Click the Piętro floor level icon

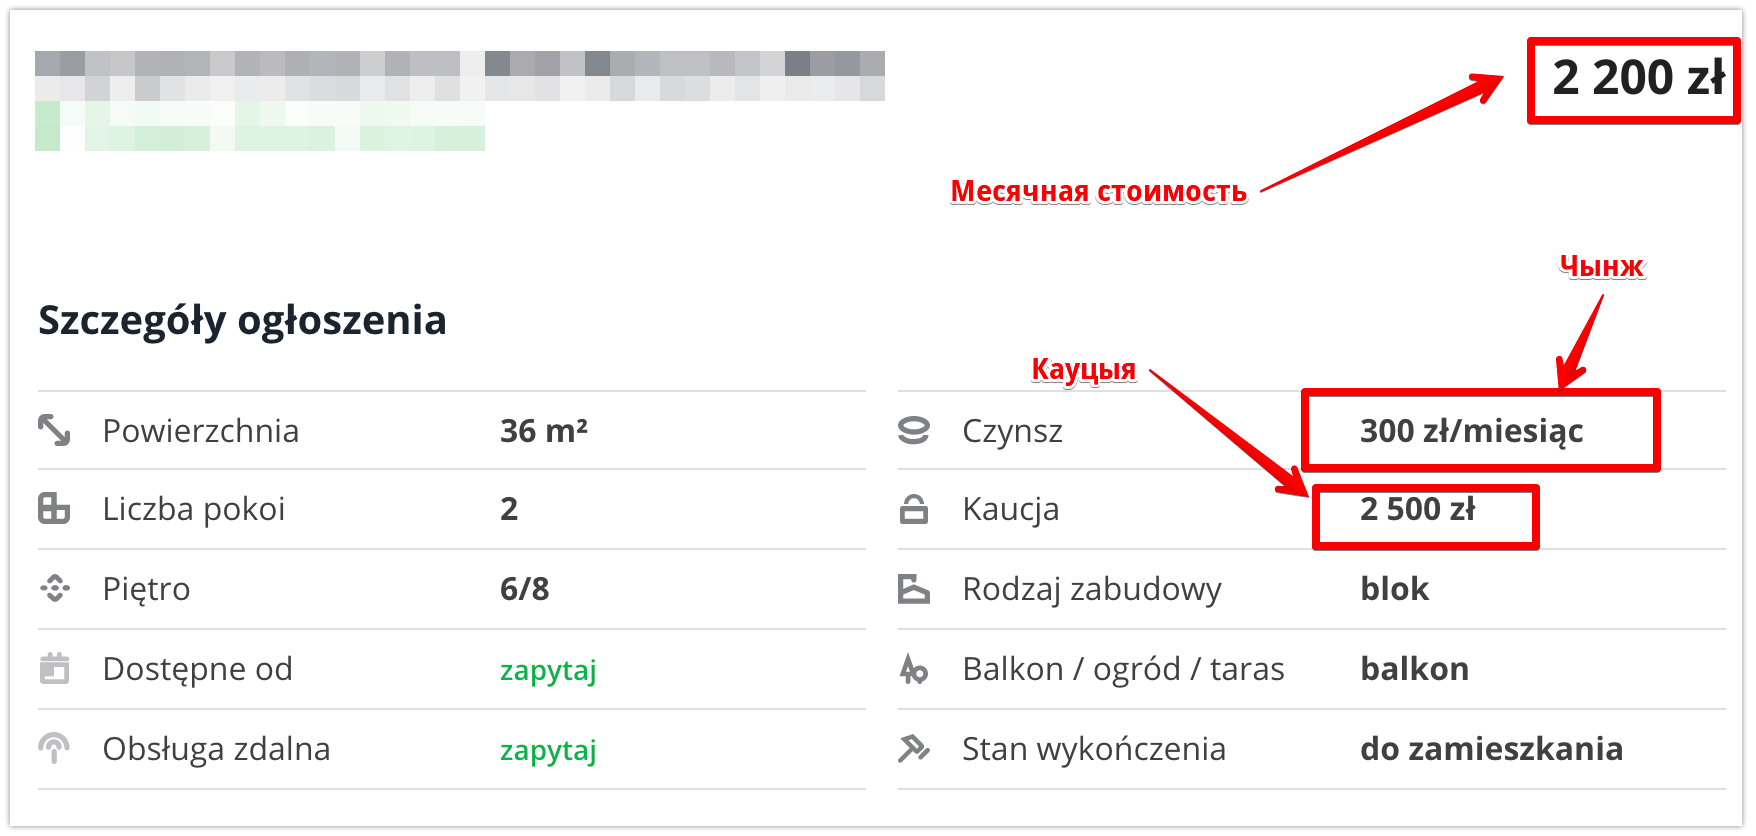coord(55,588)
